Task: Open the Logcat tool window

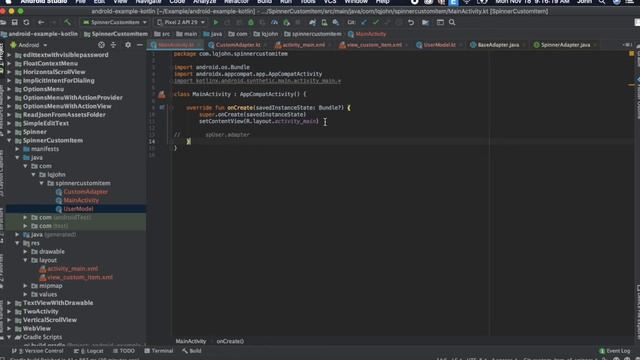Action: [89, 351]
